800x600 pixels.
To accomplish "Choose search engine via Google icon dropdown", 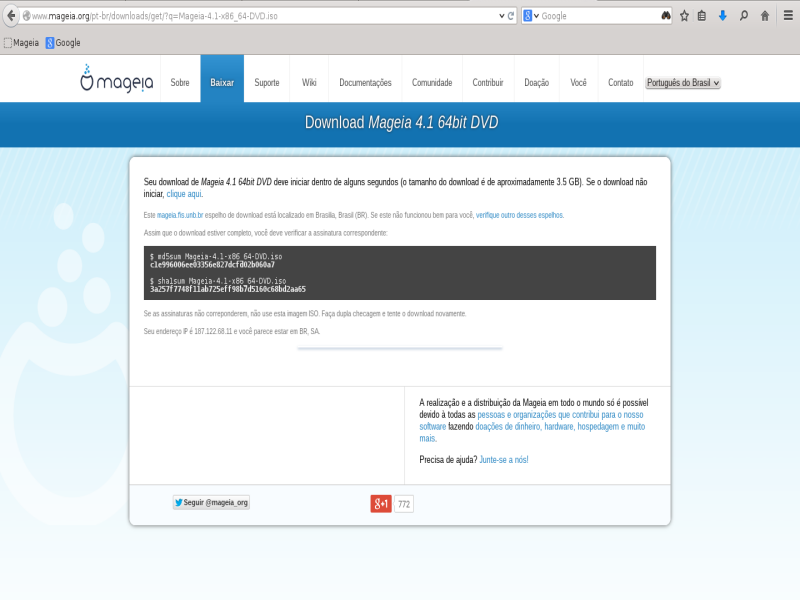I will coord(531,16).
